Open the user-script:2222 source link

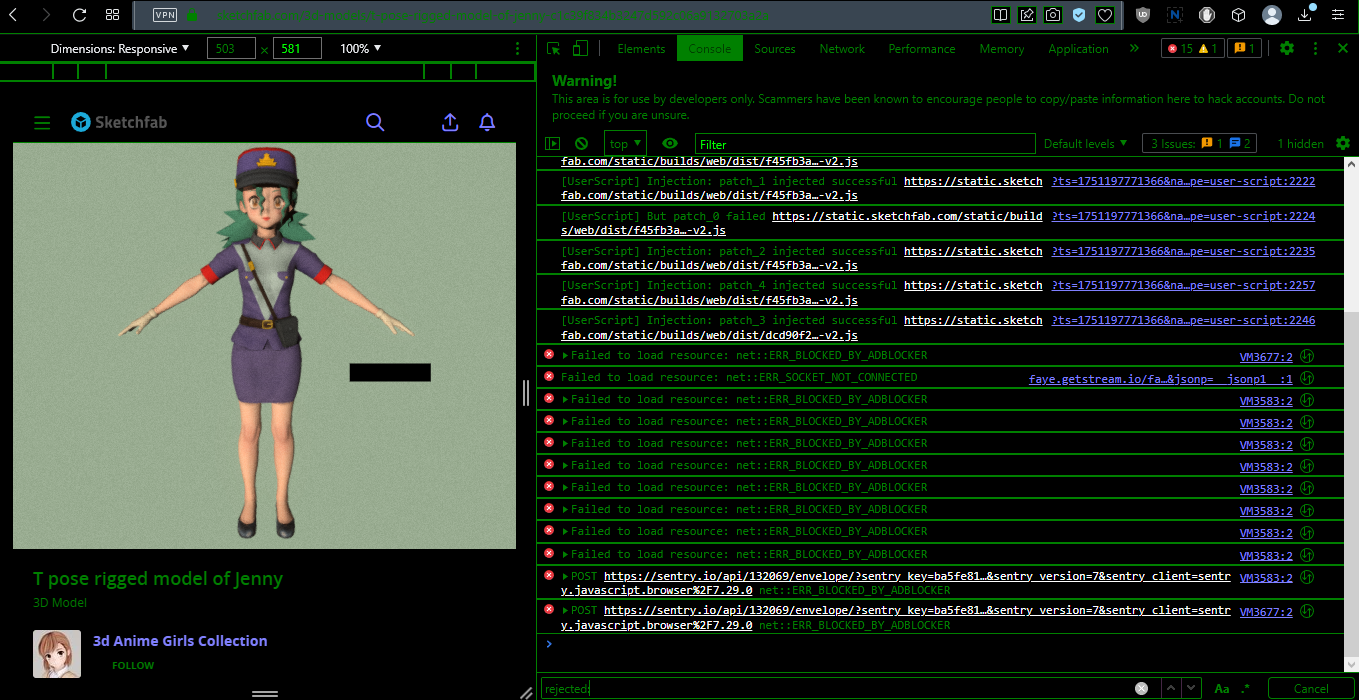(1183, 181)
